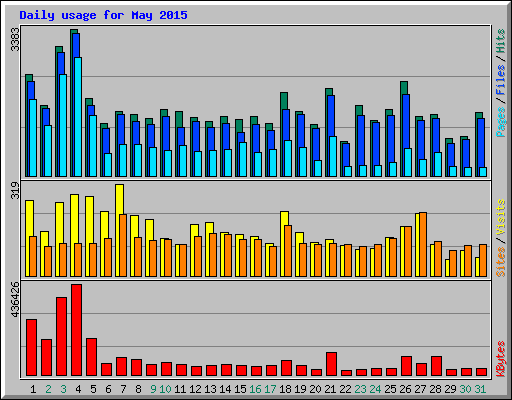Image resolution: width=512 pixels, height=400 pixels.
Task: Click day 28 on the x-axis
Action: click(435, 389)
